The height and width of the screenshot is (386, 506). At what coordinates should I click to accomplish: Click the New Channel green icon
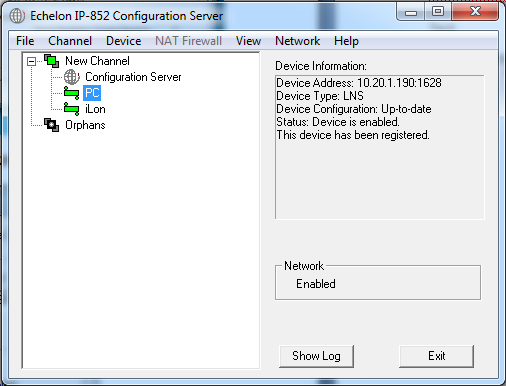click(x=52, y=61)
